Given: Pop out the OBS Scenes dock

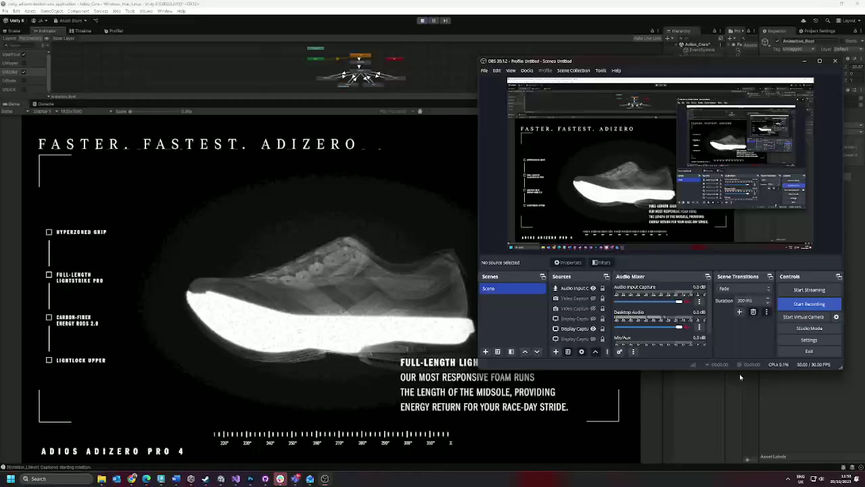Looking at the screenshot, I should 543,276.
